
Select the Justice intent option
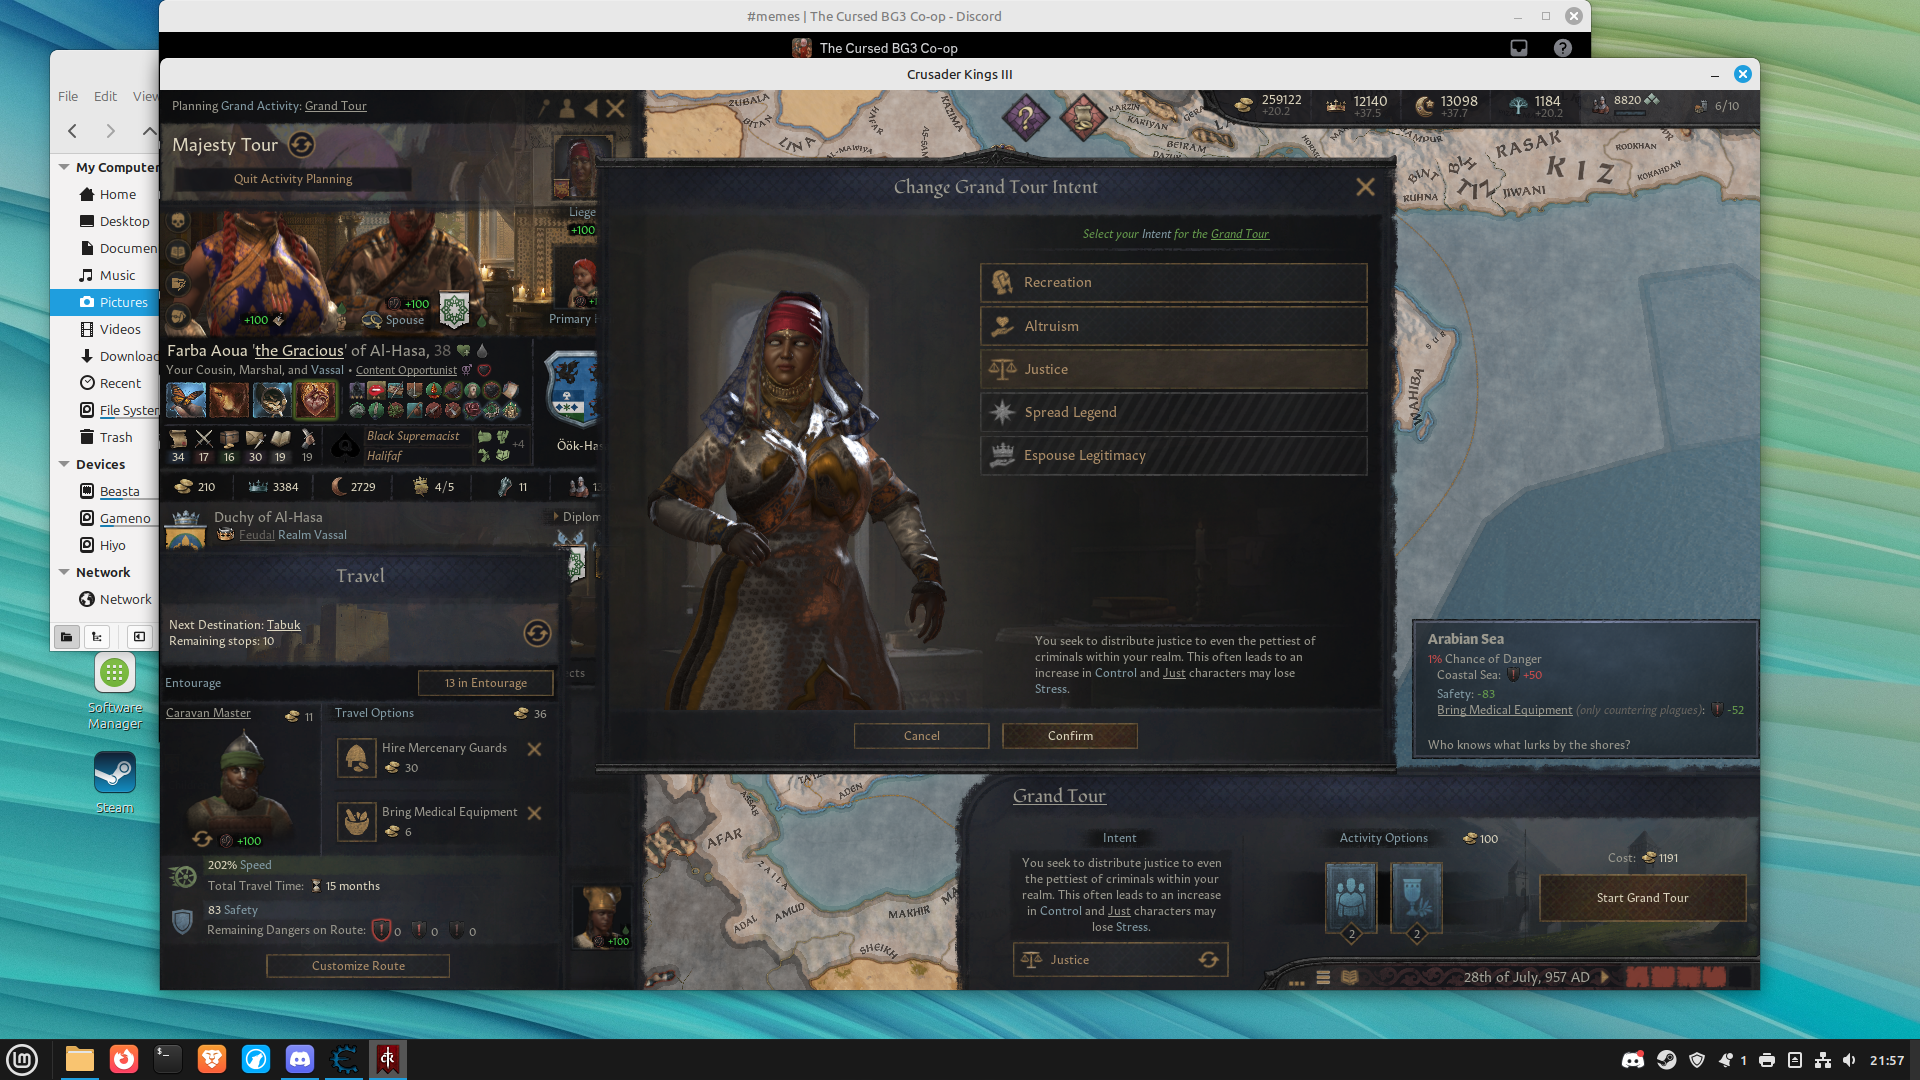(1174, 369)
